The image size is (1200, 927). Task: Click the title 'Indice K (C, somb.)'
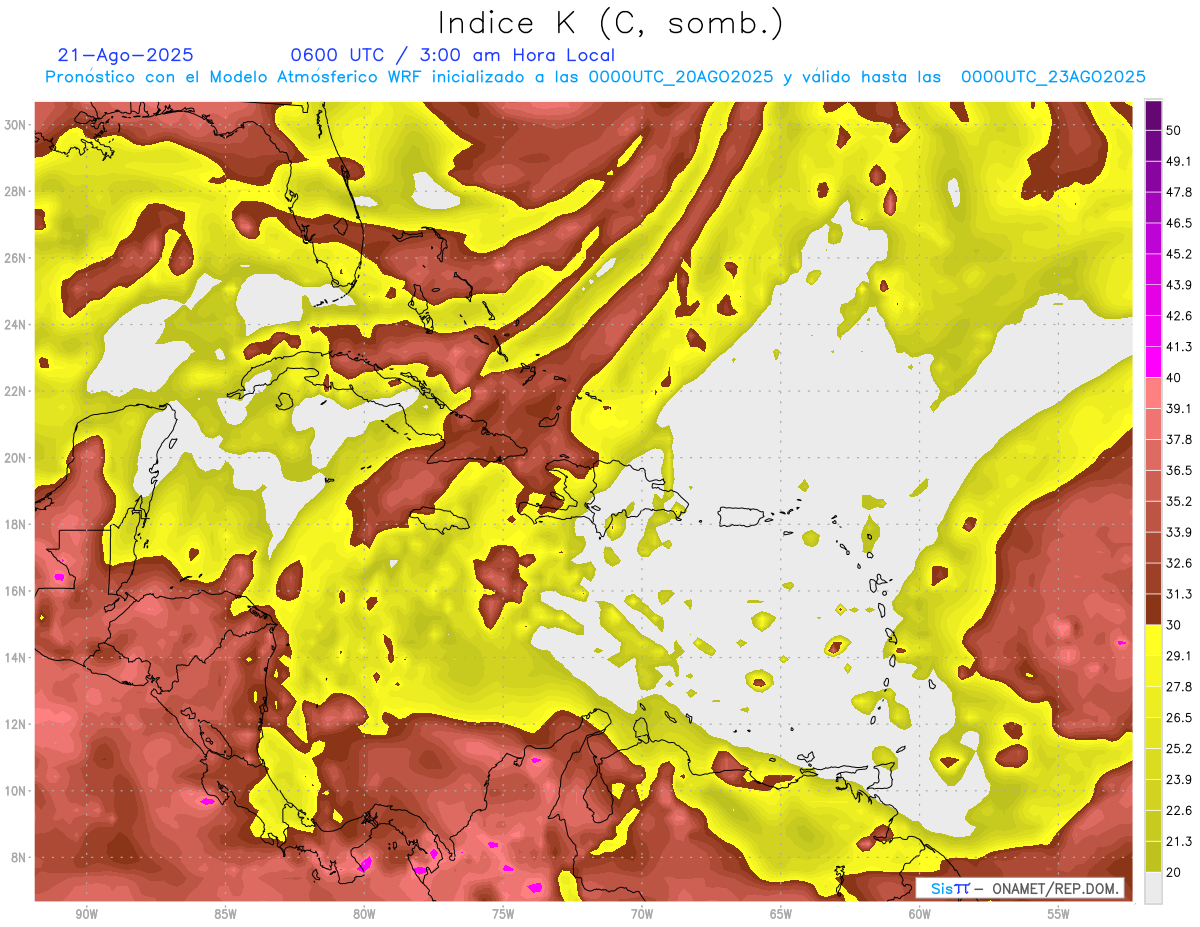pyautogui.click(x=611, y=23)
